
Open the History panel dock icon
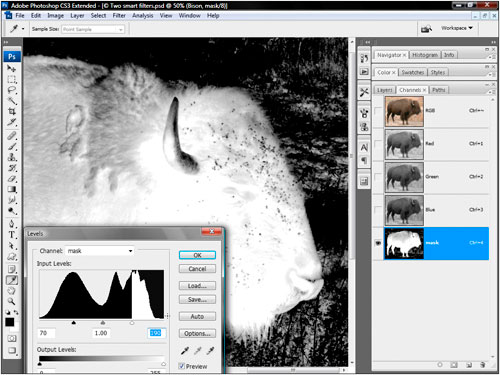pyautogui.click(x=364, y=58)
